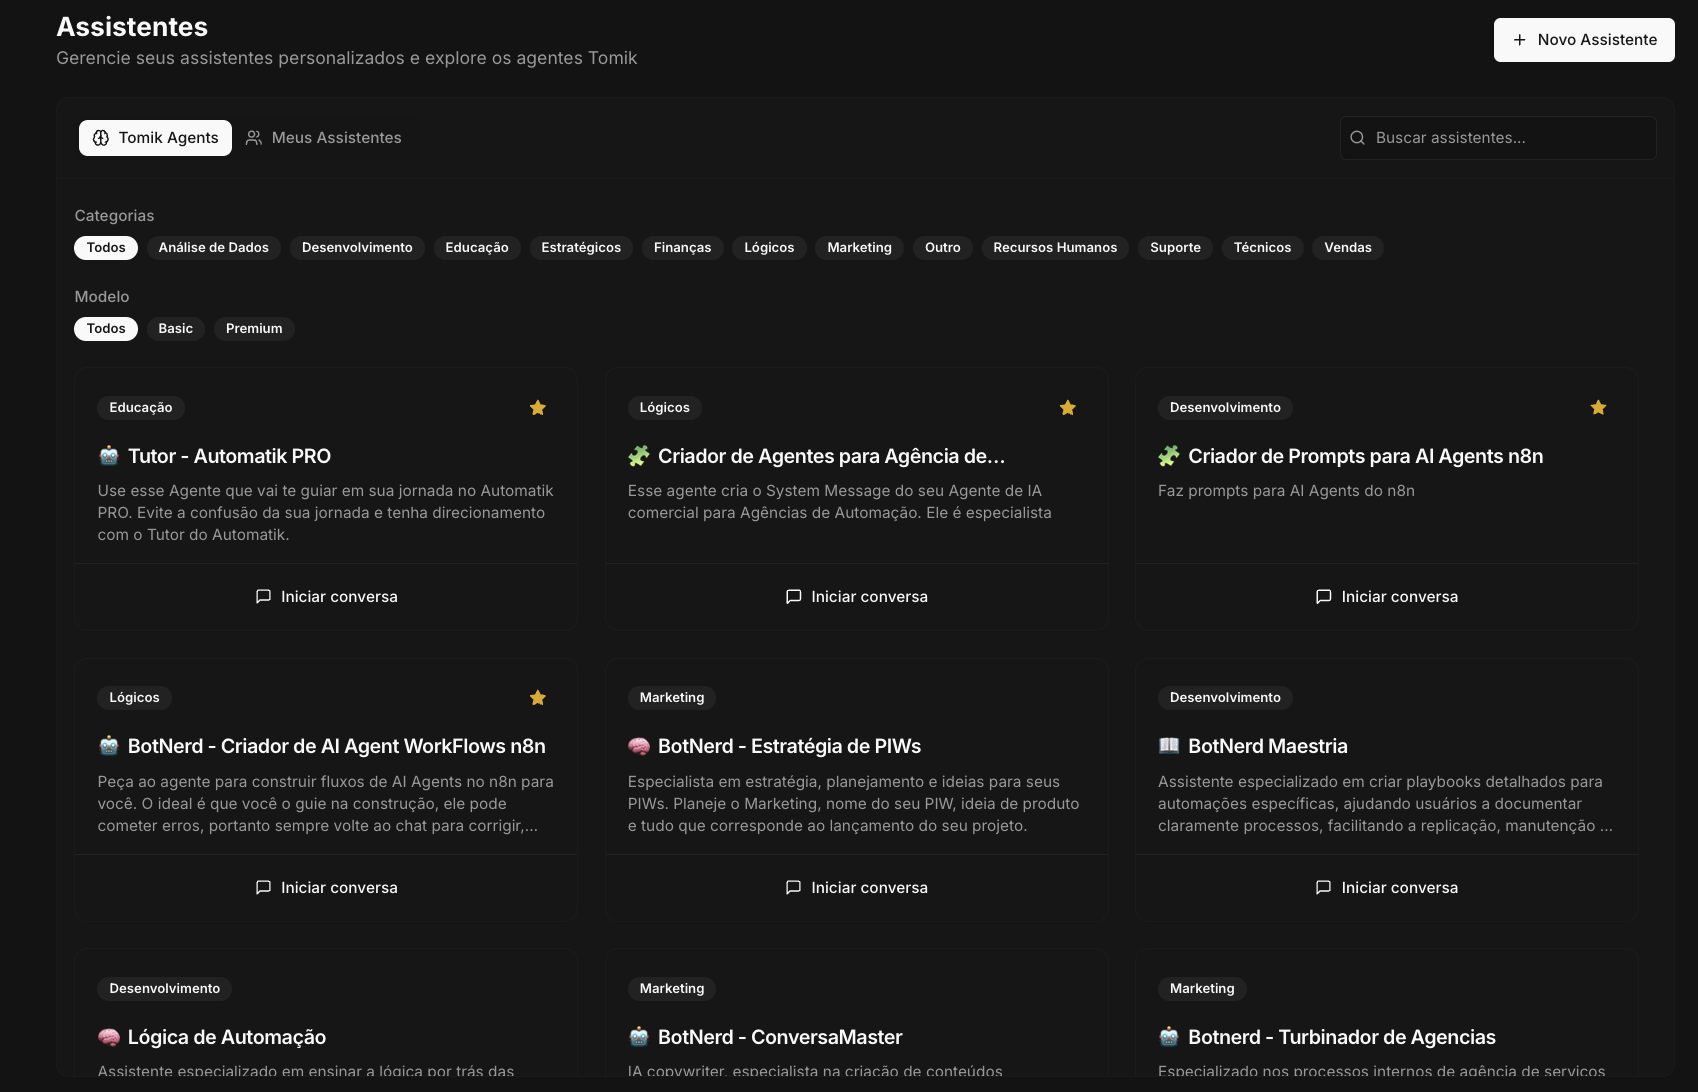Click the people icon in Meus Assistentes tab
The height and width of the screenshot is (1092, 1698).
point(254,138)
